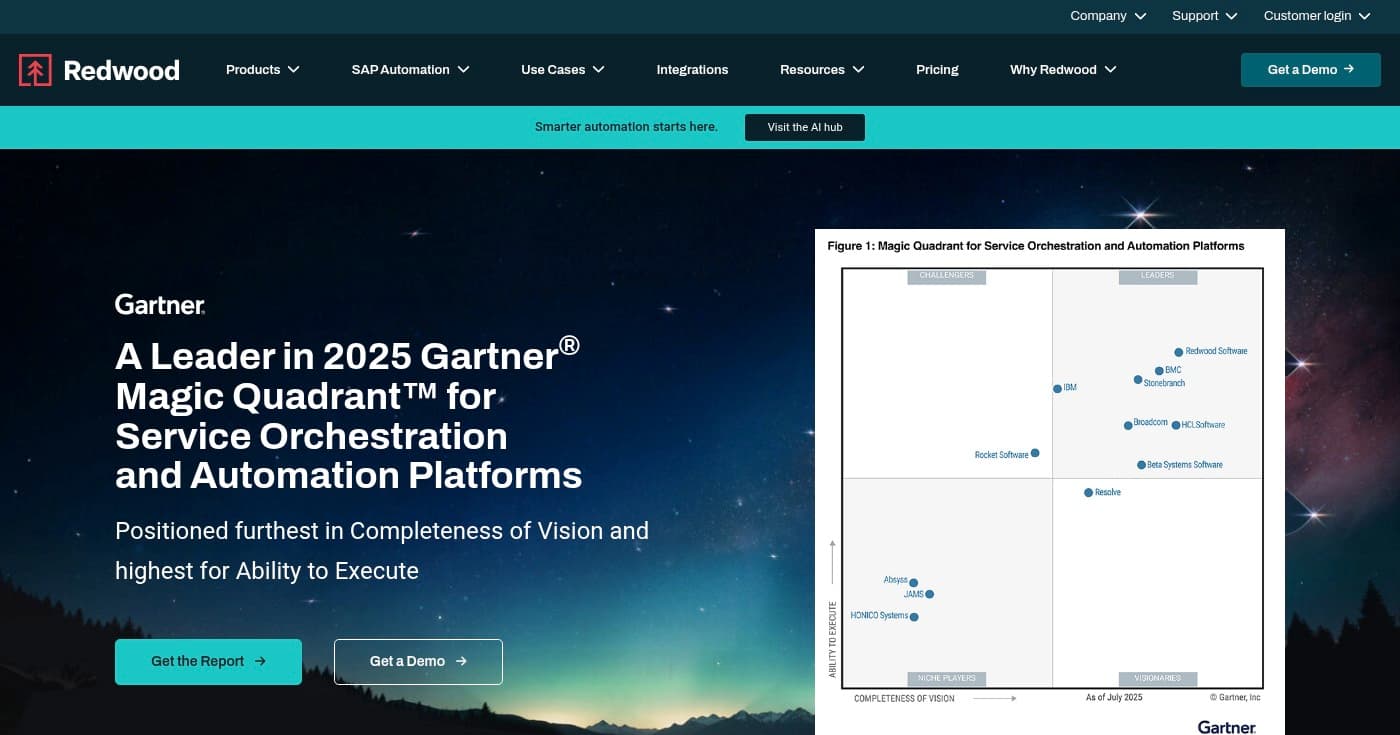This screenshot has width=1400, height=735.
Task: Click the Integrations navigation link
Action: coord(692,69)
